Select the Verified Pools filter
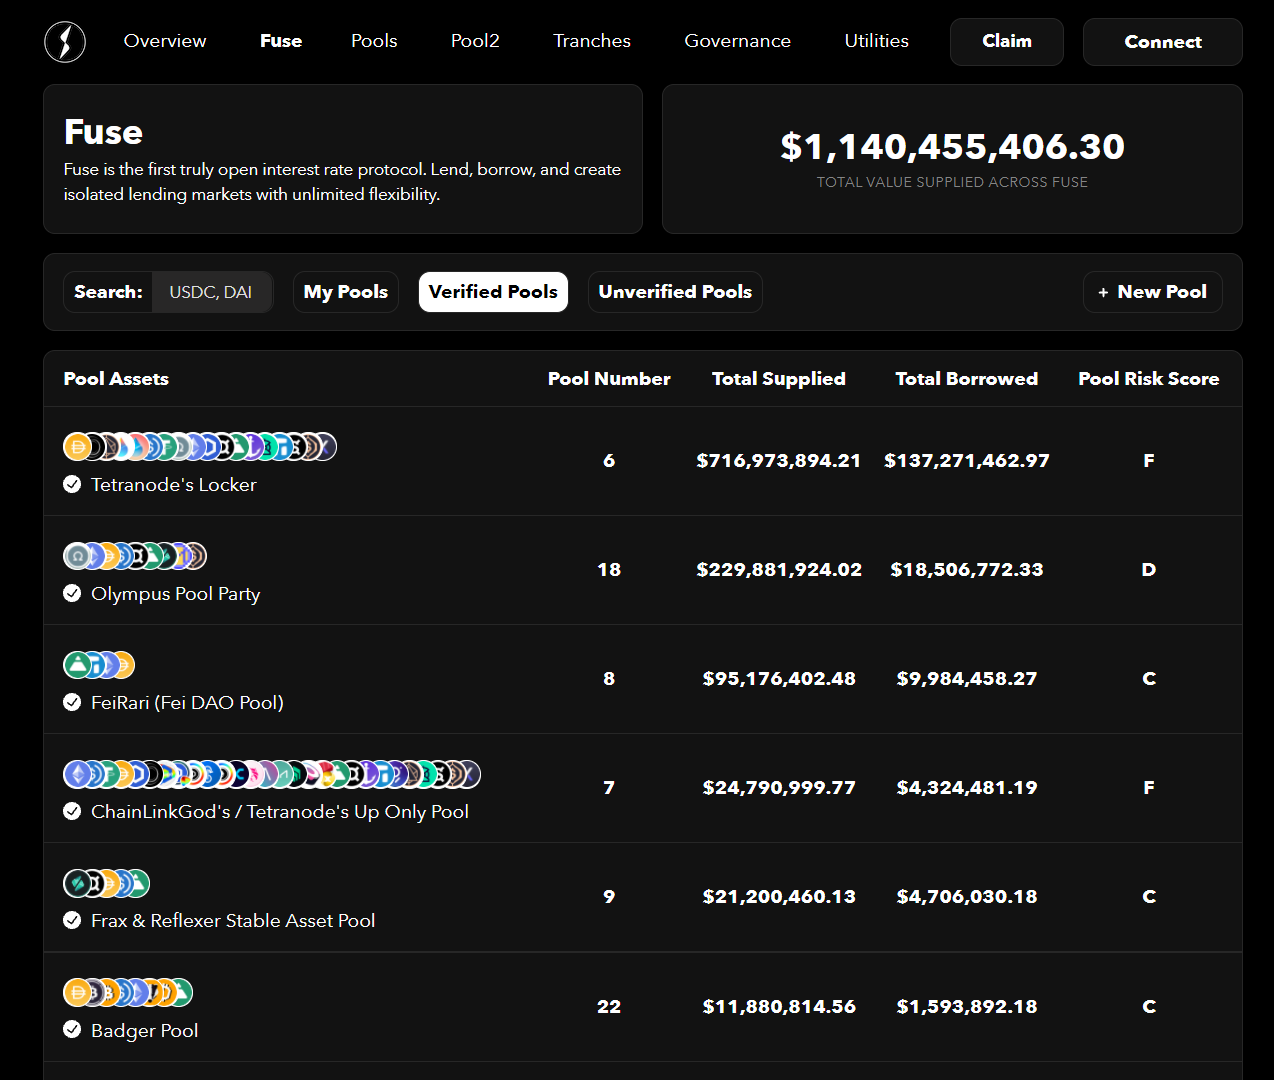 point(493,292)
